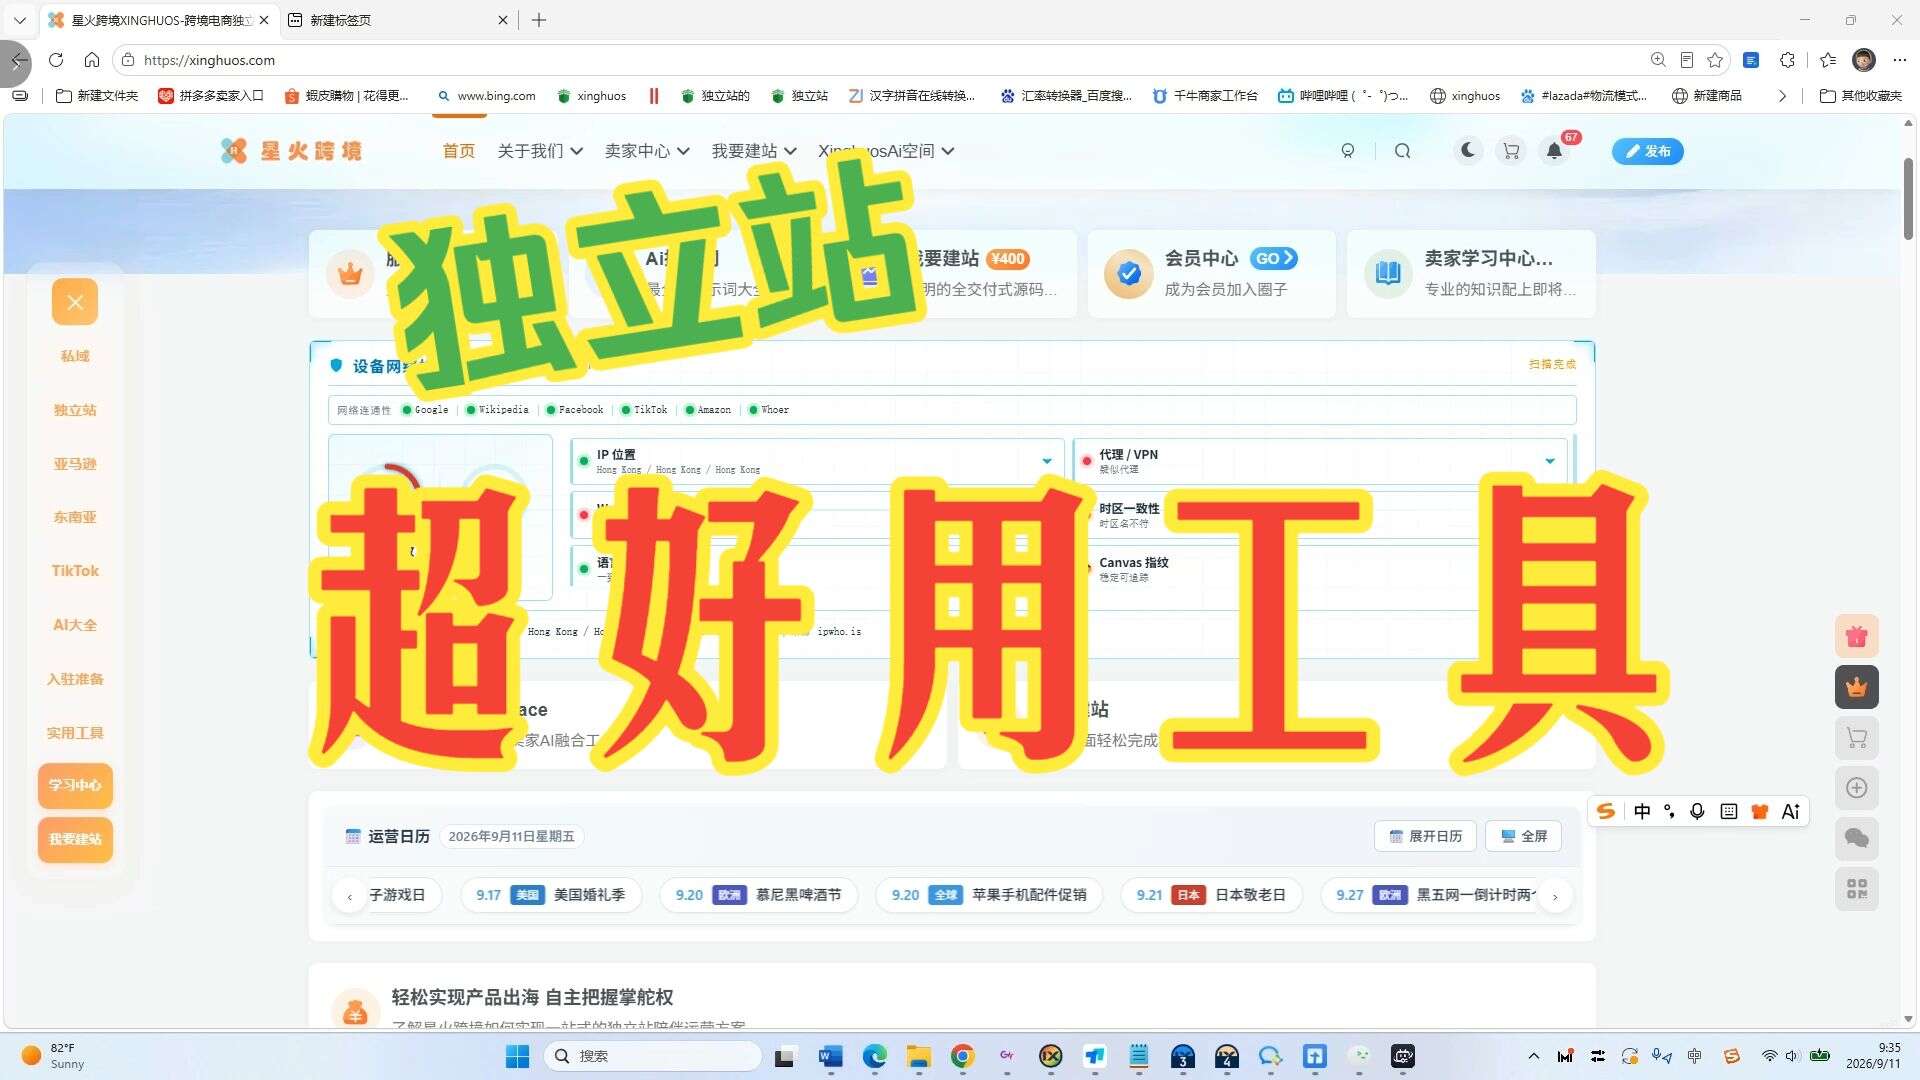Click the header search magnifier icon
This screenshot has width=1920, height=1080.
[1402, 151]
